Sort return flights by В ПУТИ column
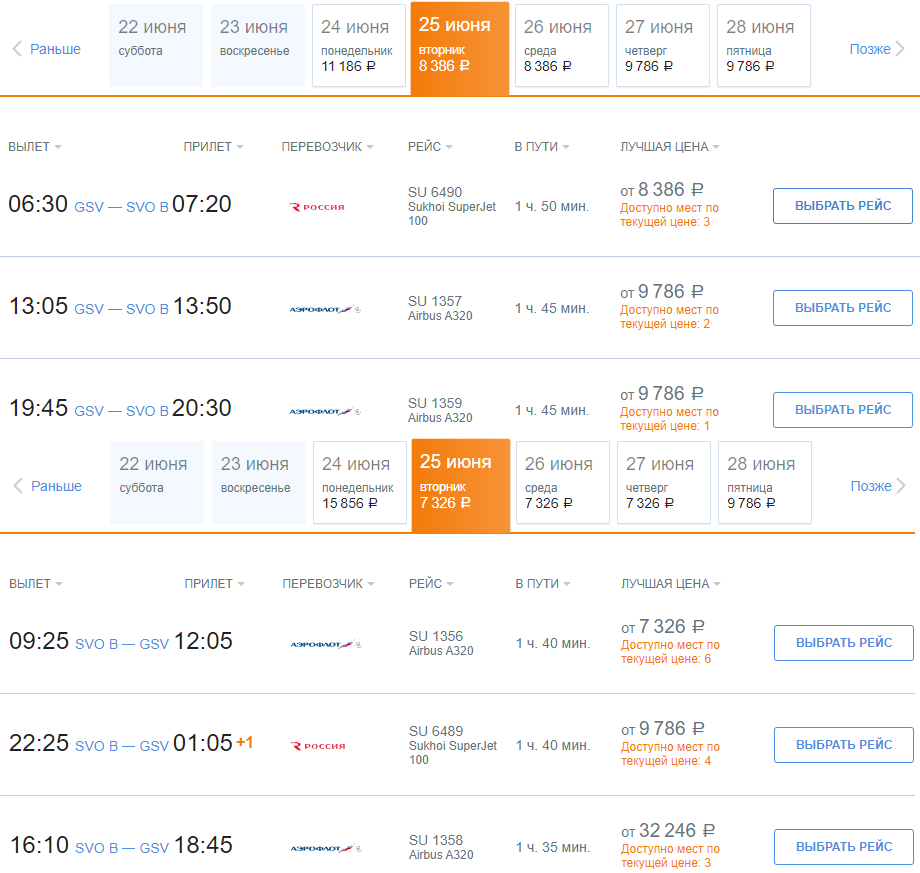 543,584
